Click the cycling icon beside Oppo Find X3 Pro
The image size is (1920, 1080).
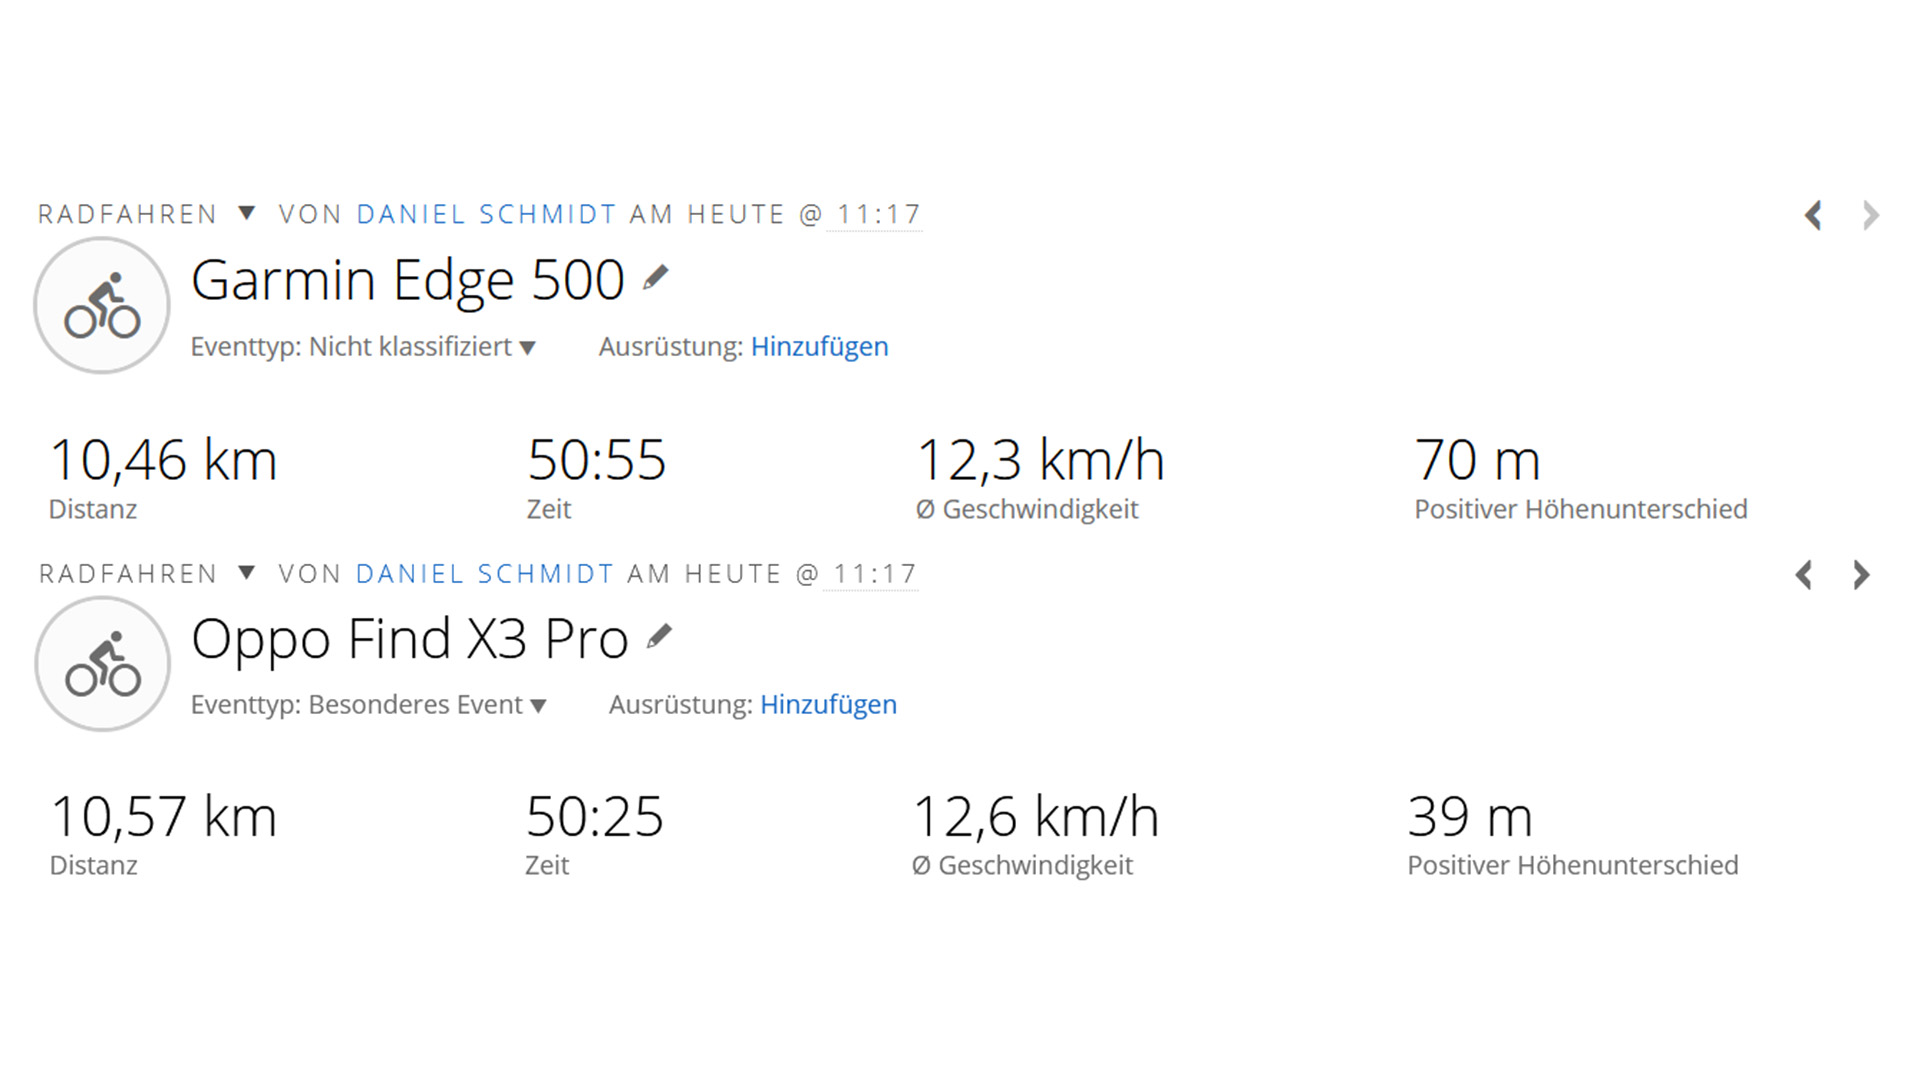[x=102, y=665]
